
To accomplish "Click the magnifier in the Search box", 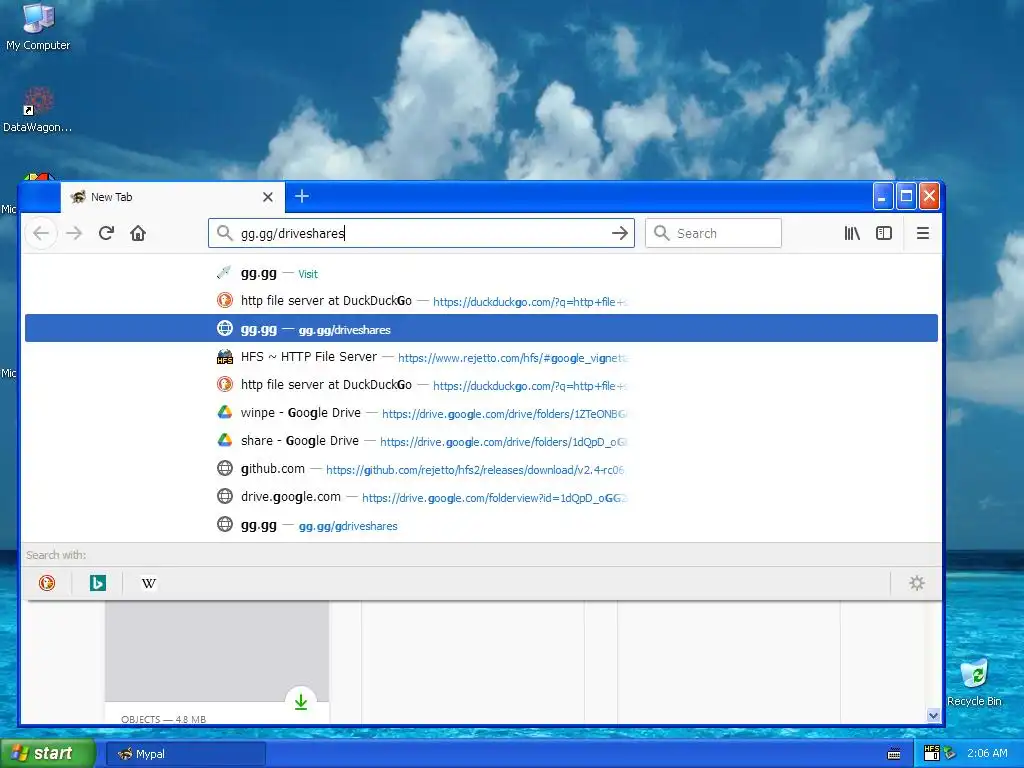I will coord(662,233).
